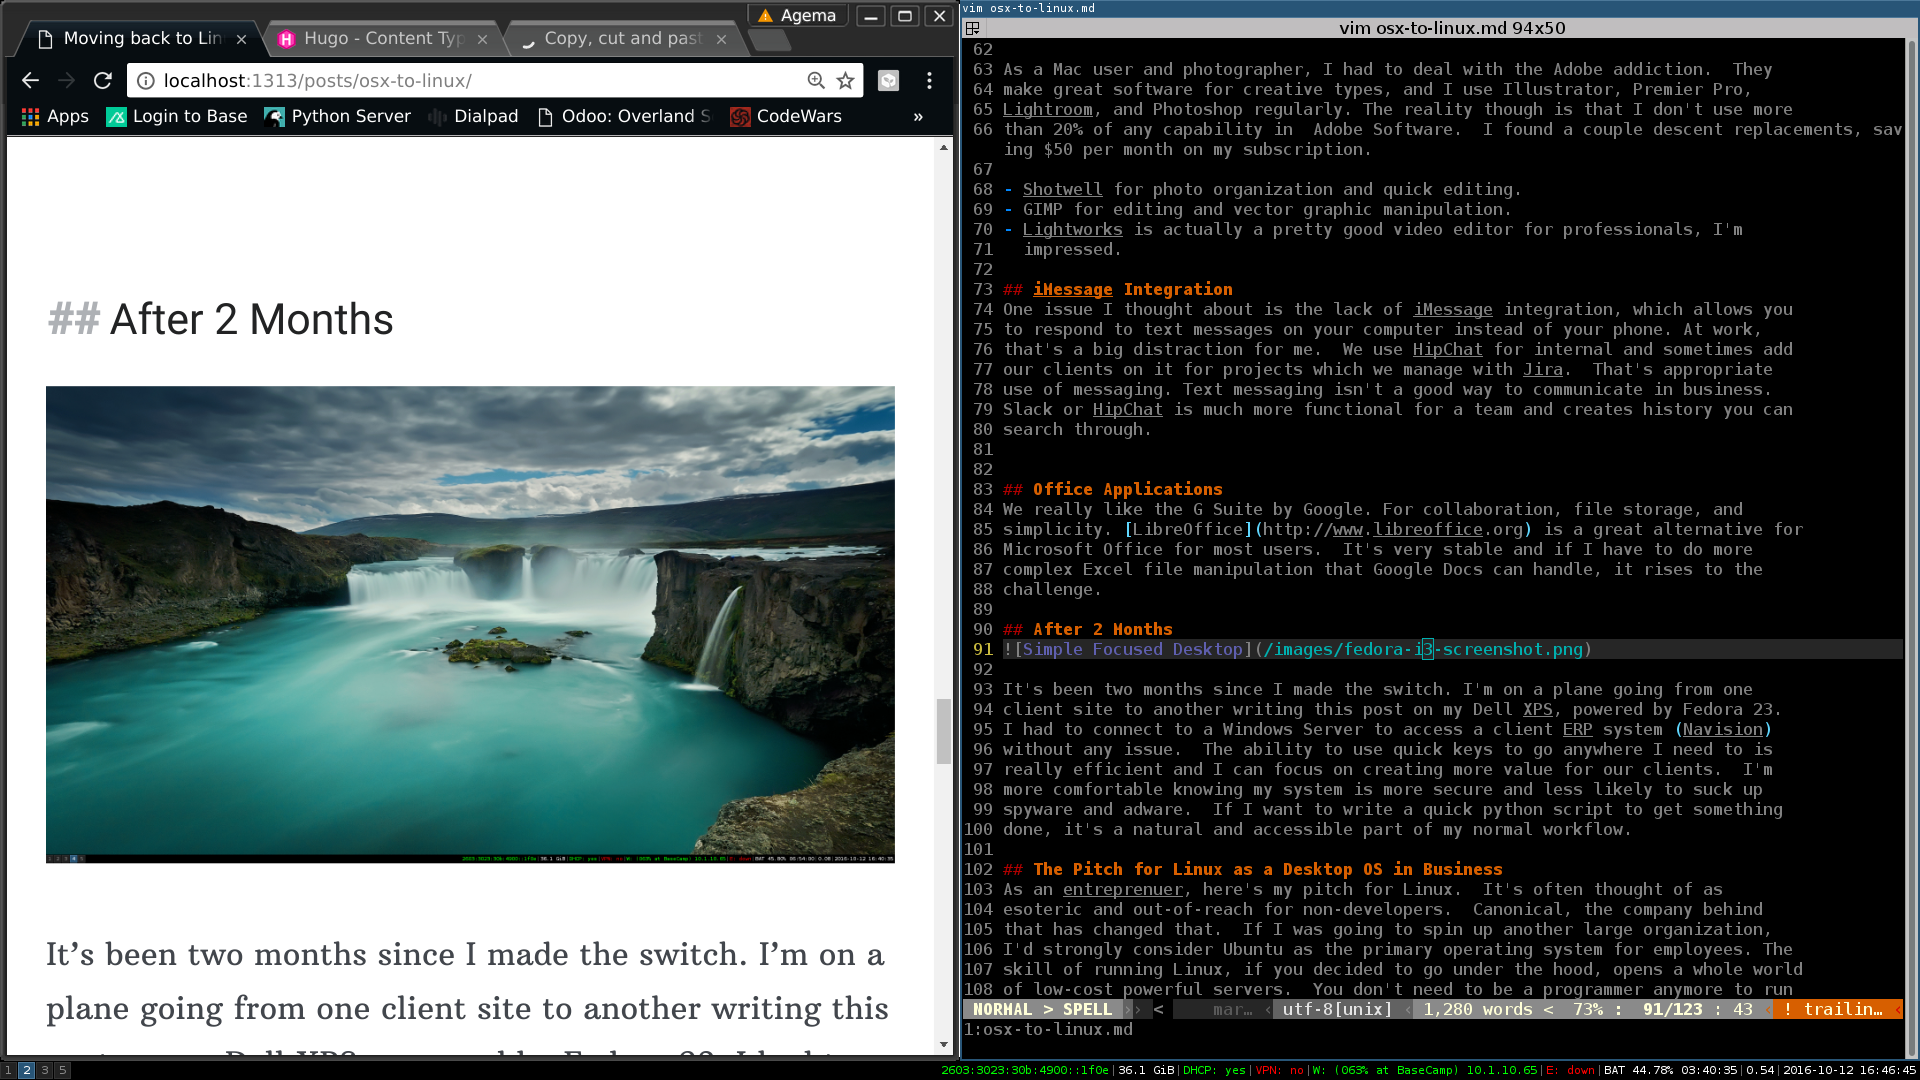Open the Dialpad bookmark icon
The height and width of the screenshot is (1080, 1920).
(436, 116)
